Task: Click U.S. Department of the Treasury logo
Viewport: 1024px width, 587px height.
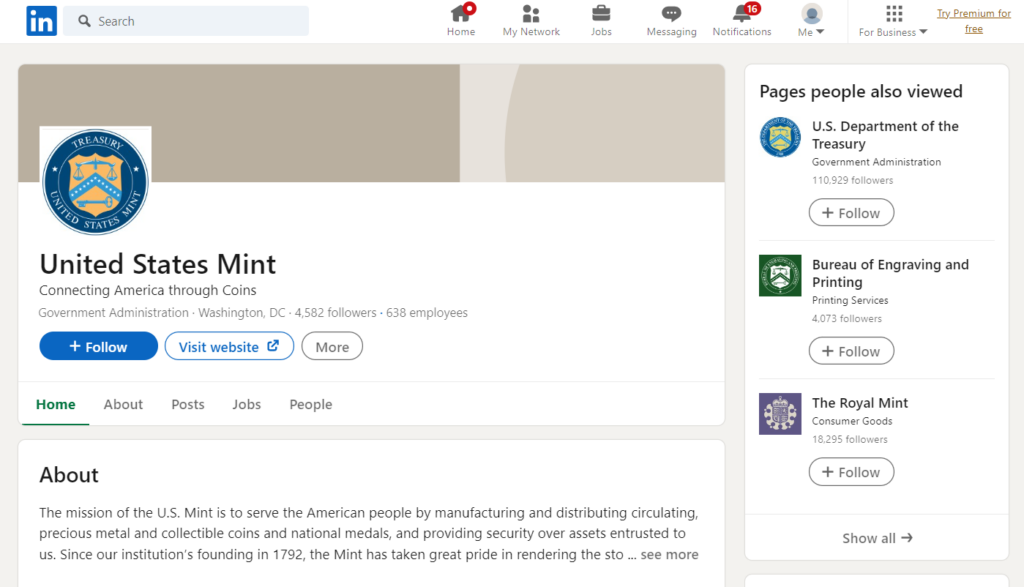Action: [780, 137]
